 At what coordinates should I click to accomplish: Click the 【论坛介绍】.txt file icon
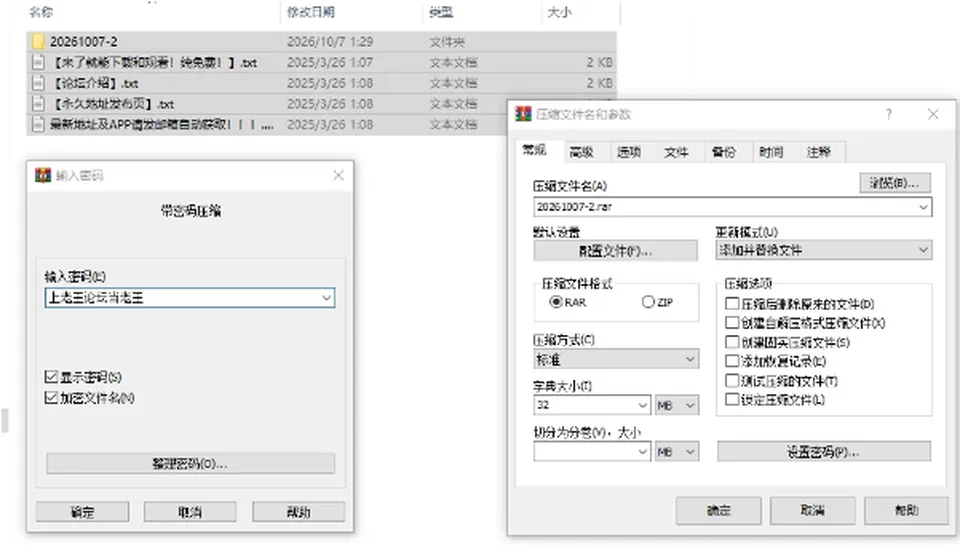(x=39, y=83)
